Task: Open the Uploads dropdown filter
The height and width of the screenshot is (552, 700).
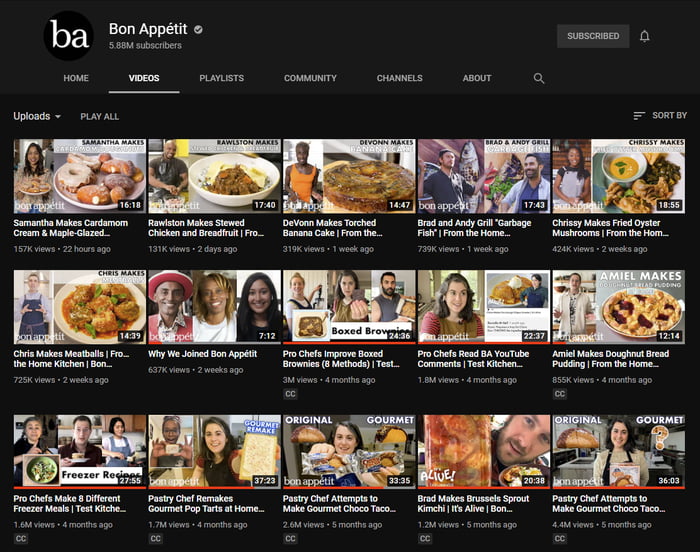Action: pyautogui.click(x=37, y=116)
